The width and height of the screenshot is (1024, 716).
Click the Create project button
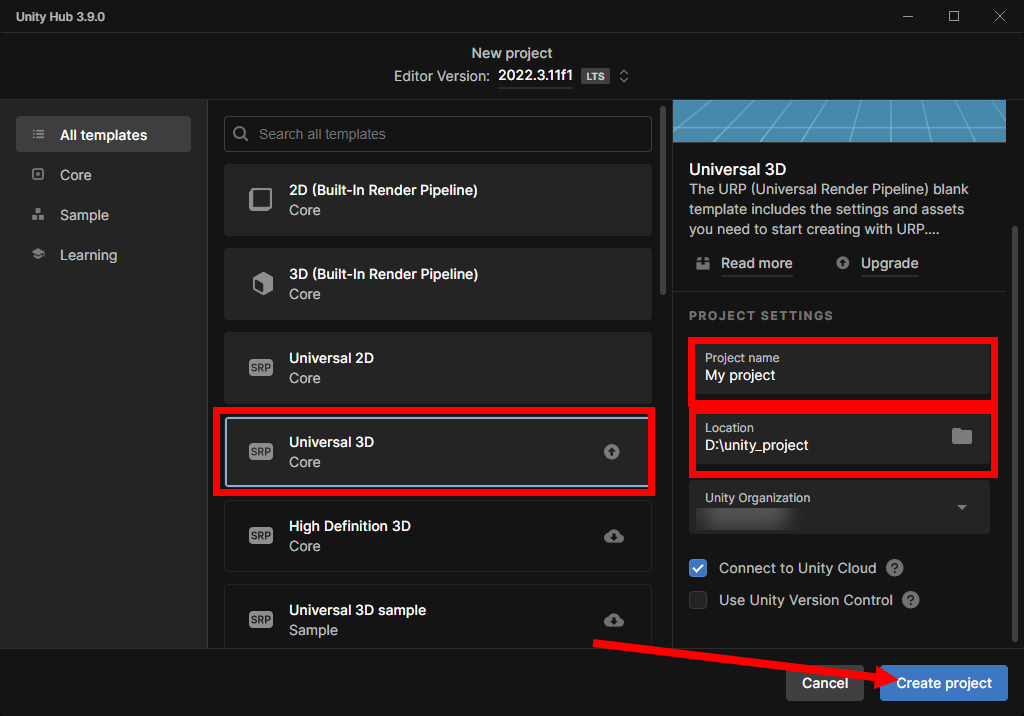[944, 683]
